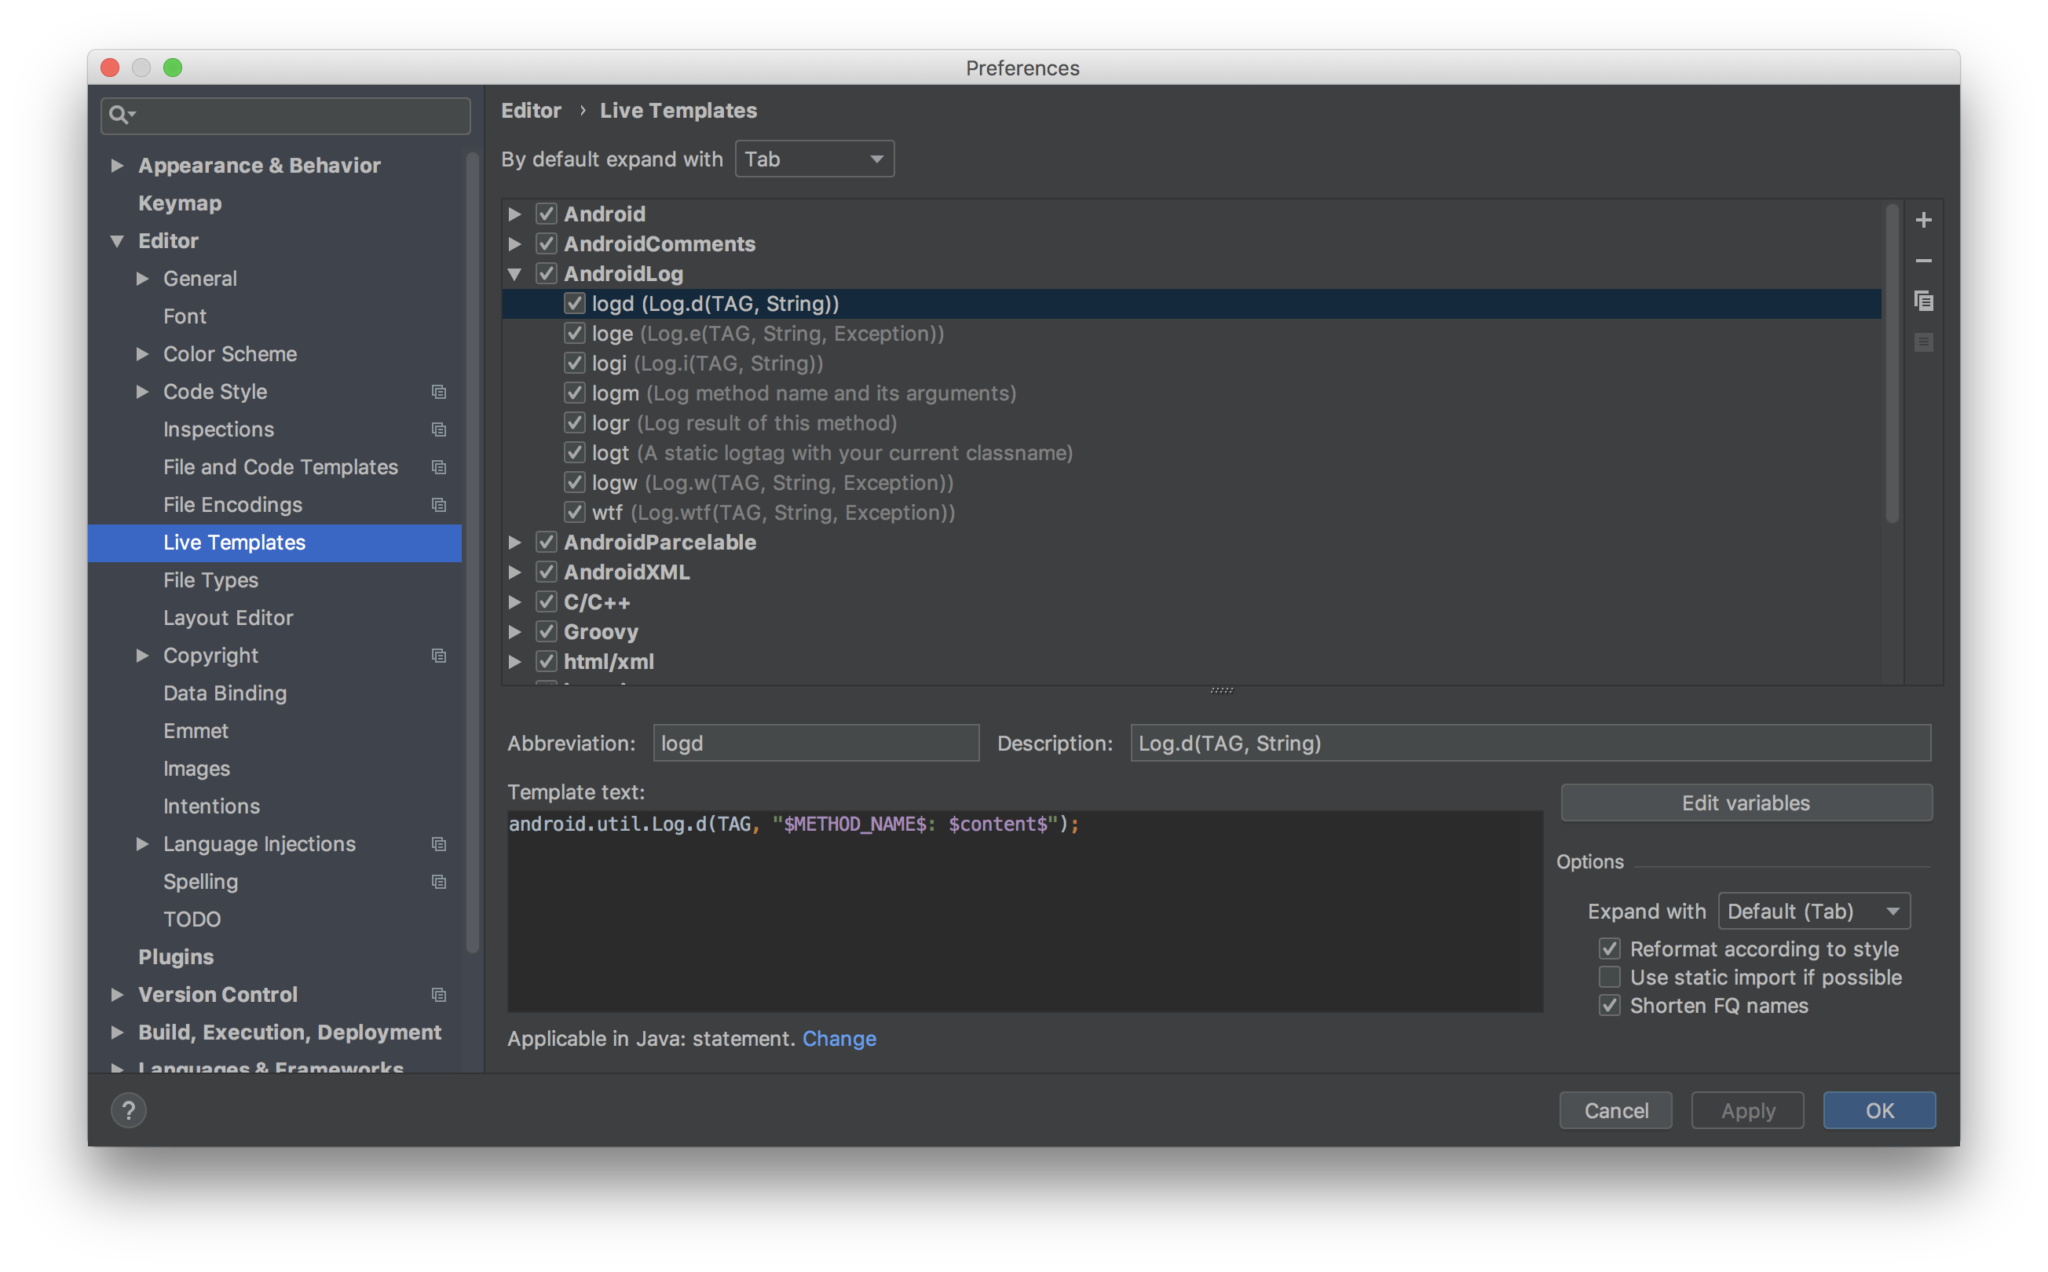Click the Edit variables button
The width and height of the screenshot is (2048, 1272).
point(1745,802)
